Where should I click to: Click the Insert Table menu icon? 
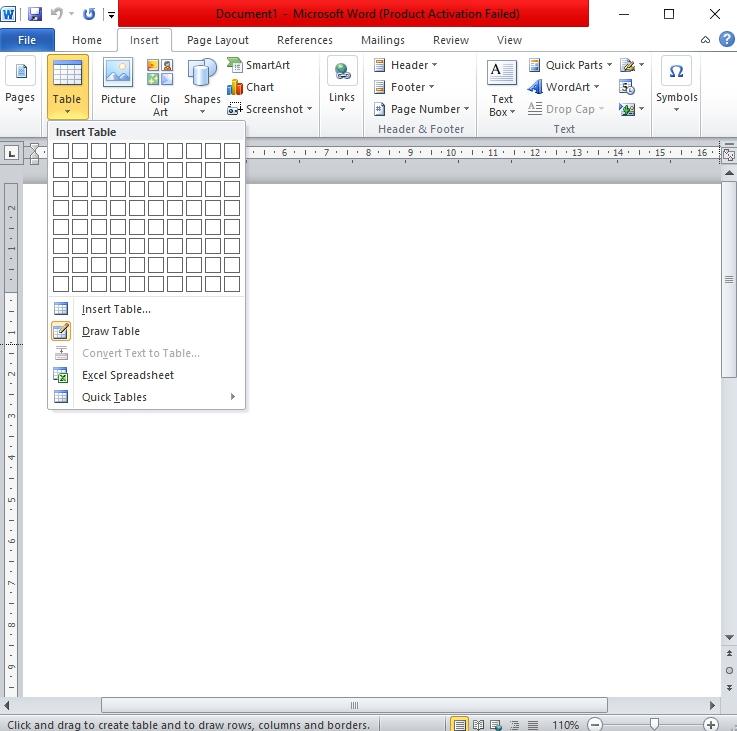(x=61, y=309)
